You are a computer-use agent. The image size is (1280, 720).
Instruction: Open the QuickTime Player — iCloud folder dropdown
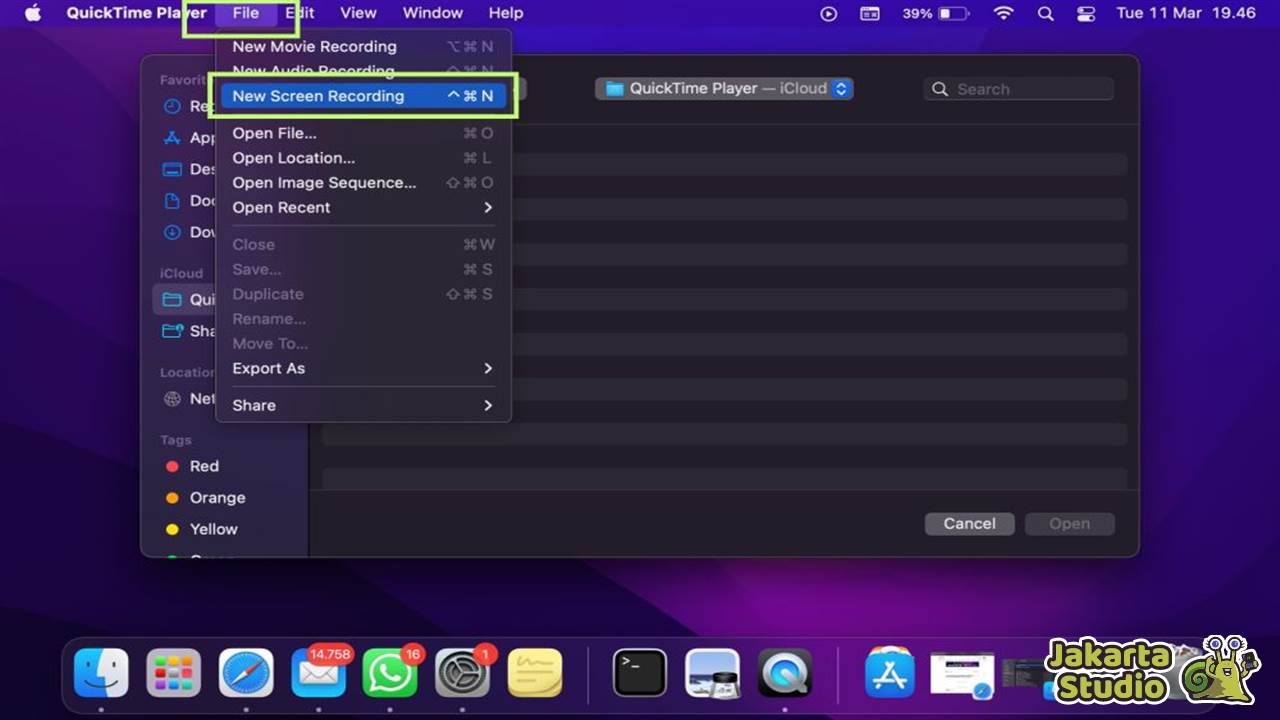724,88
